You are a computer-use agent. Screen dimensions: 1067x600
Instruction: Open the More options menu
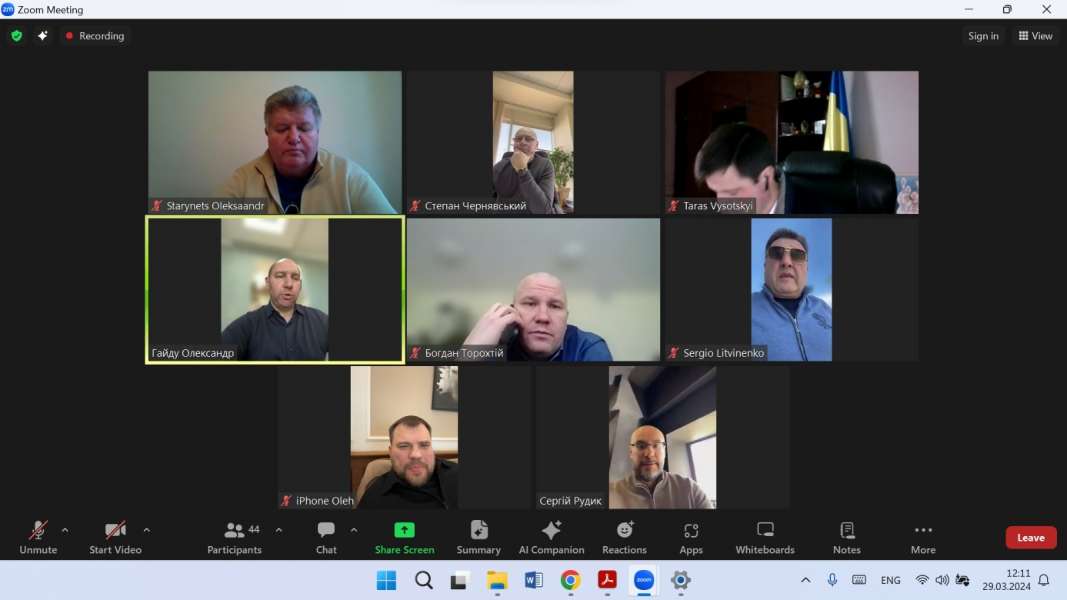922,537
